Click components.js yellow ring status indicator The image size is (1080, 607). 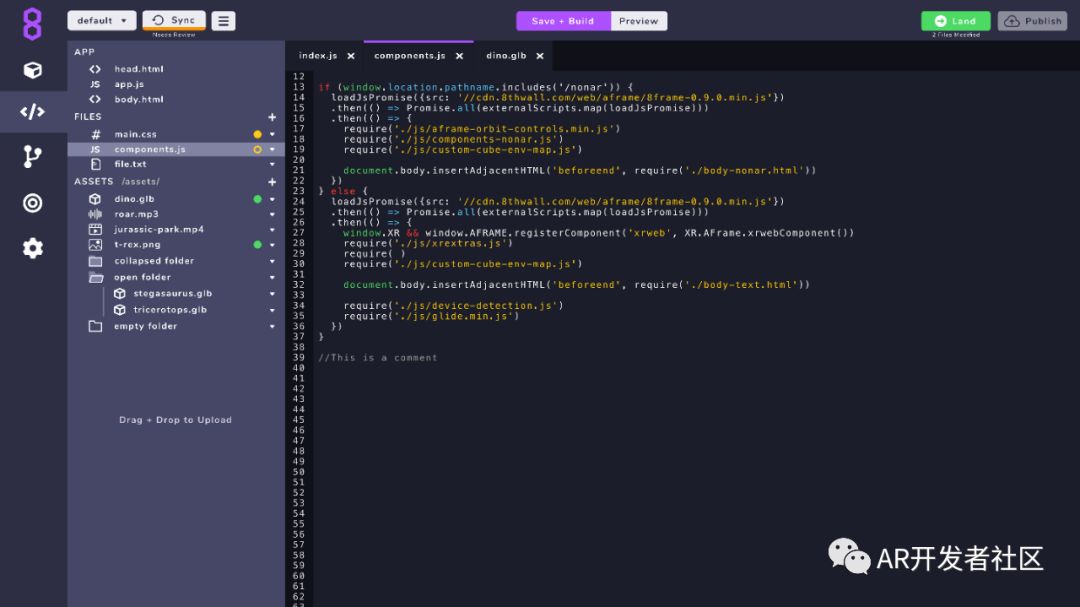click(258, 150)
